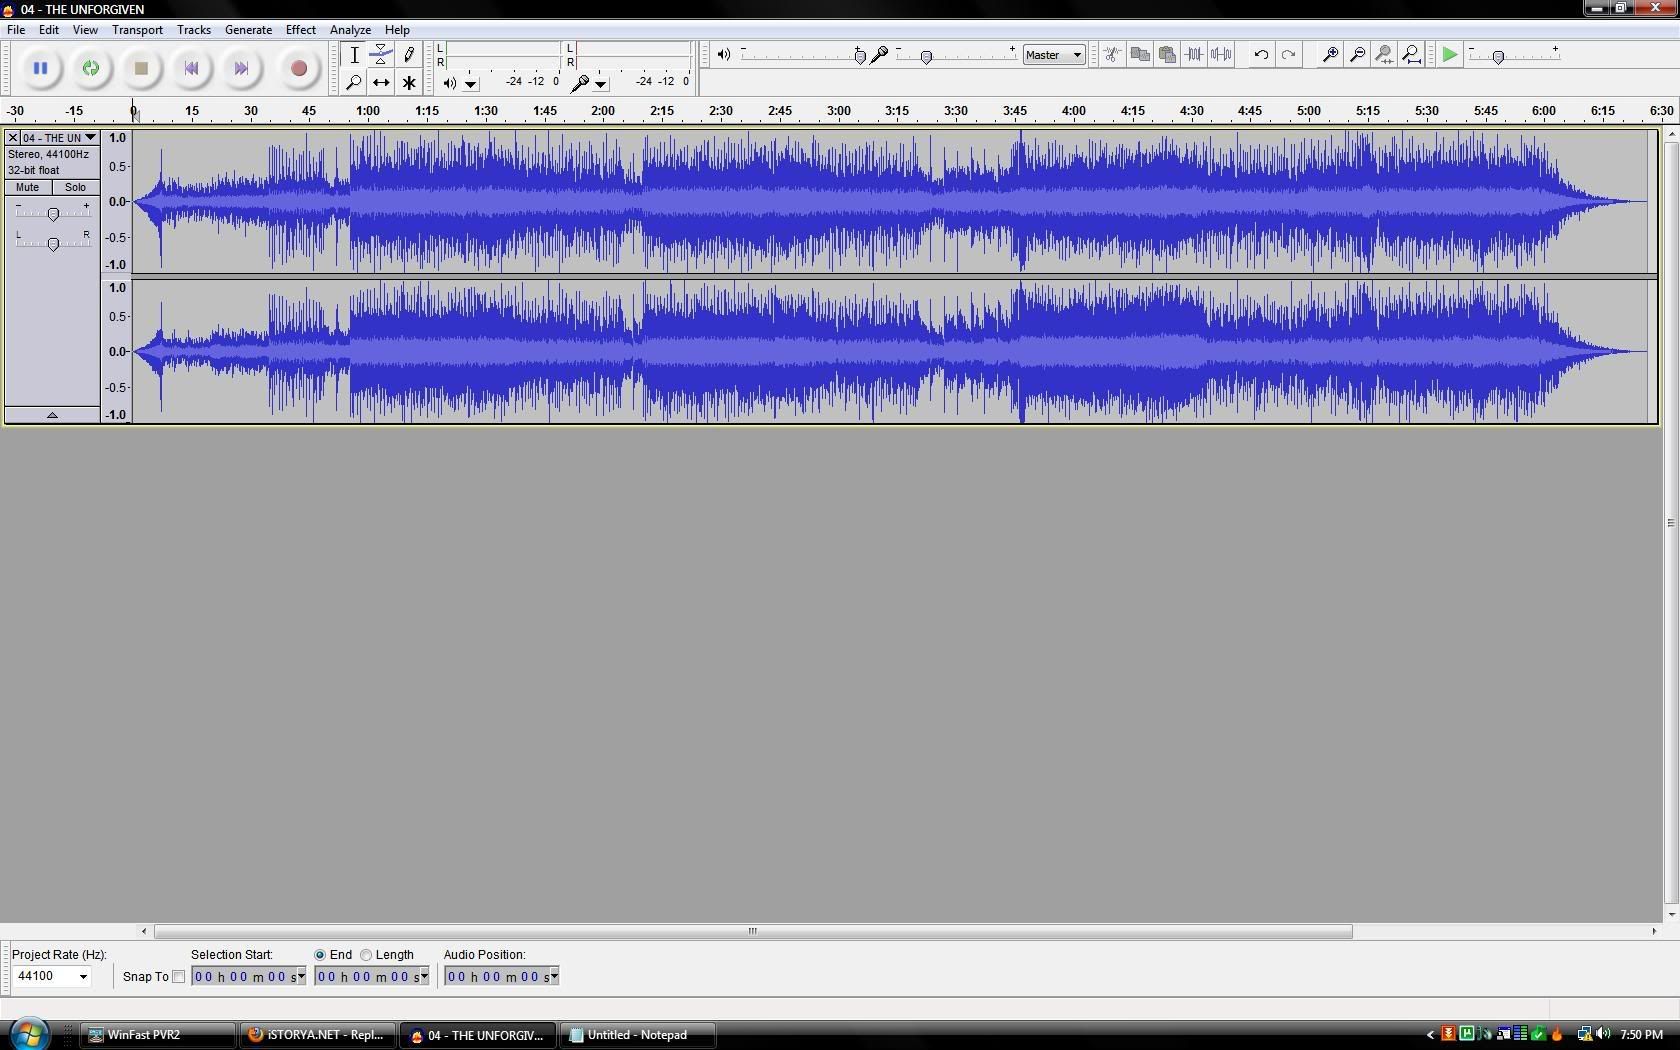Select the Draw pencil tool

(409, 55)
